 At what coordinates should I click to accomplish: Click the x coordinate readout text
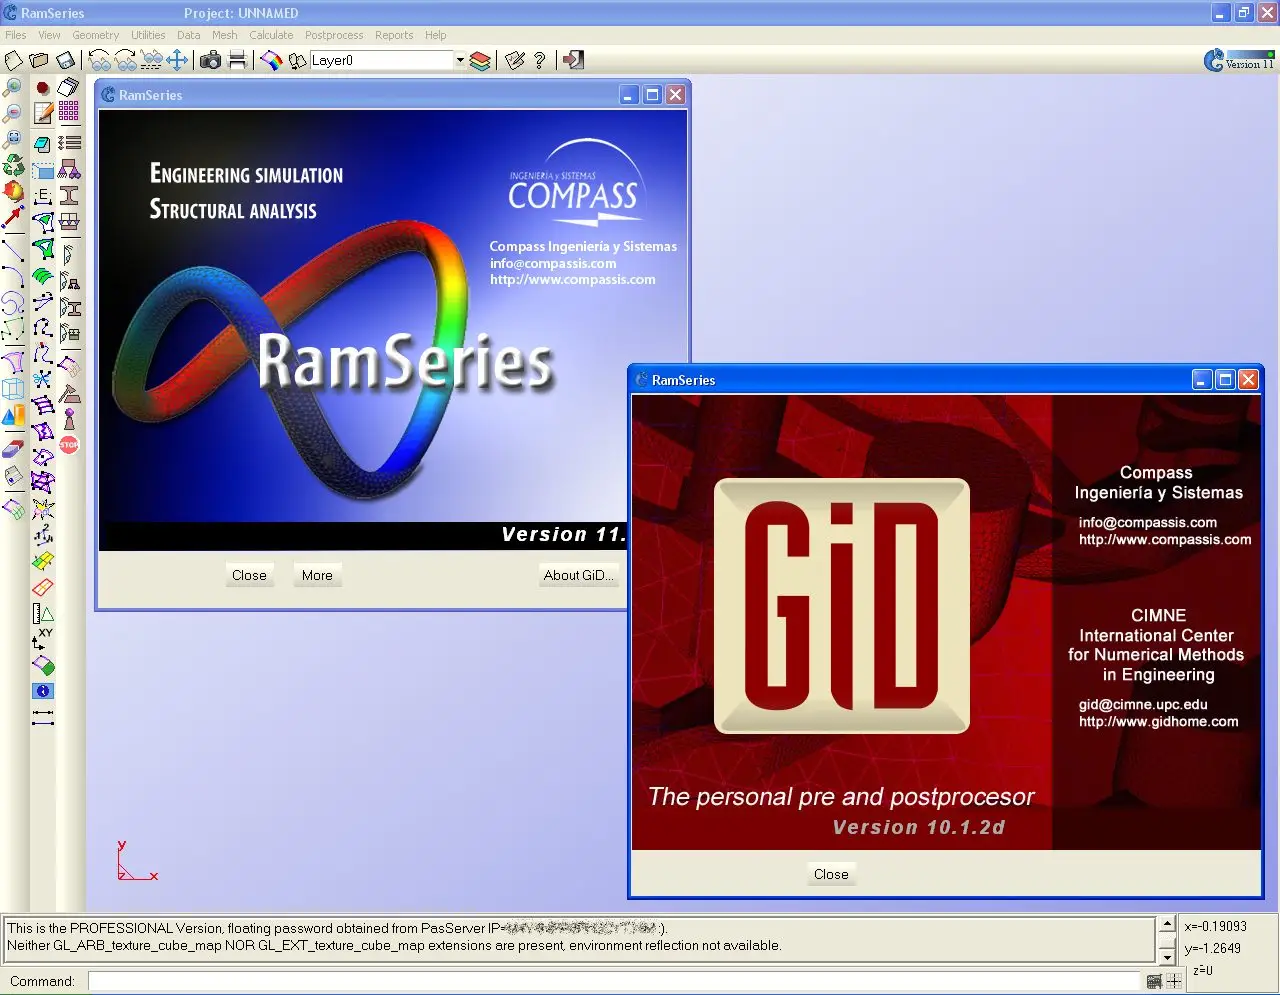1215,926
